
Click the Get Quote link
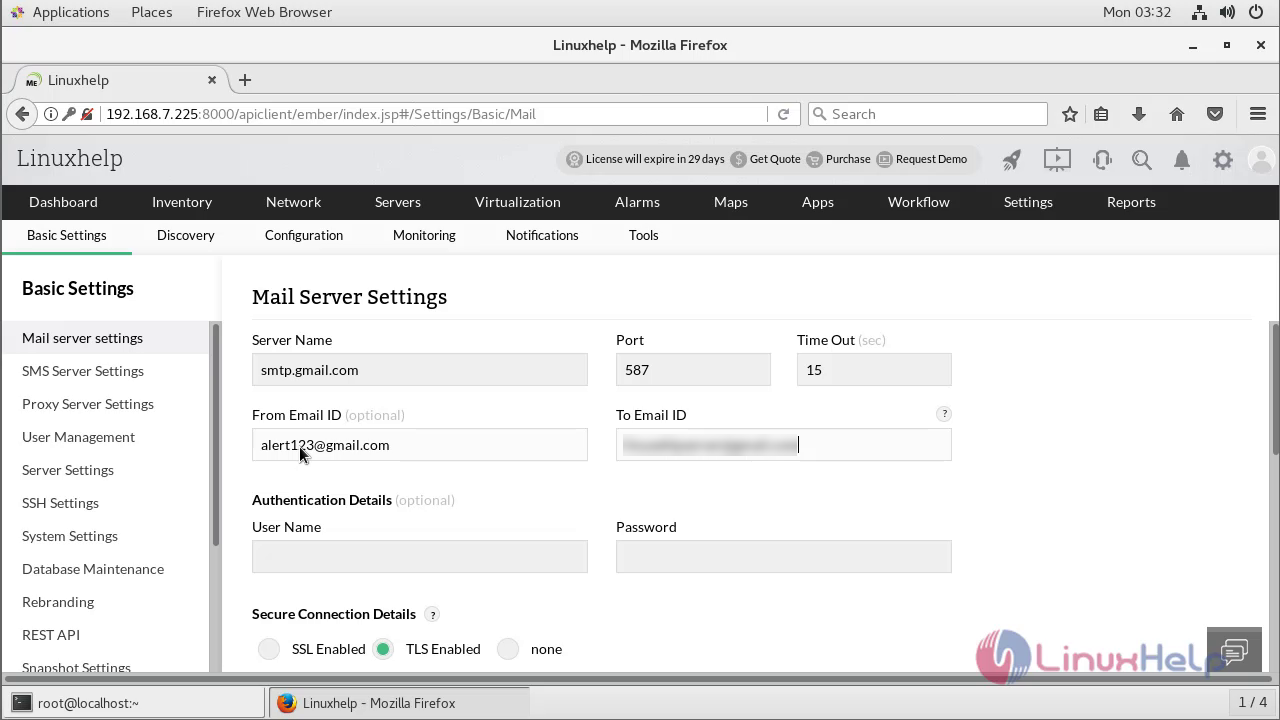(x=766, y=159)
